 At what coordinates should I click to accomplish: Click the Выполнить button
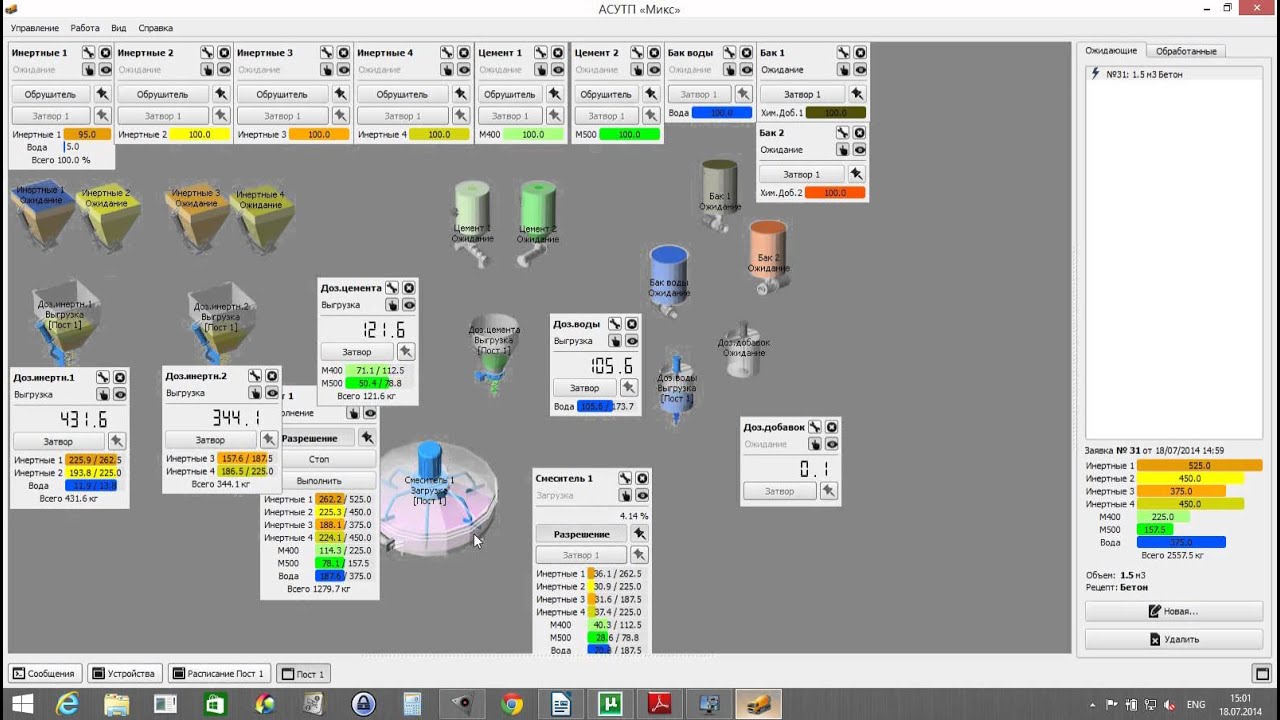(319, 481)
